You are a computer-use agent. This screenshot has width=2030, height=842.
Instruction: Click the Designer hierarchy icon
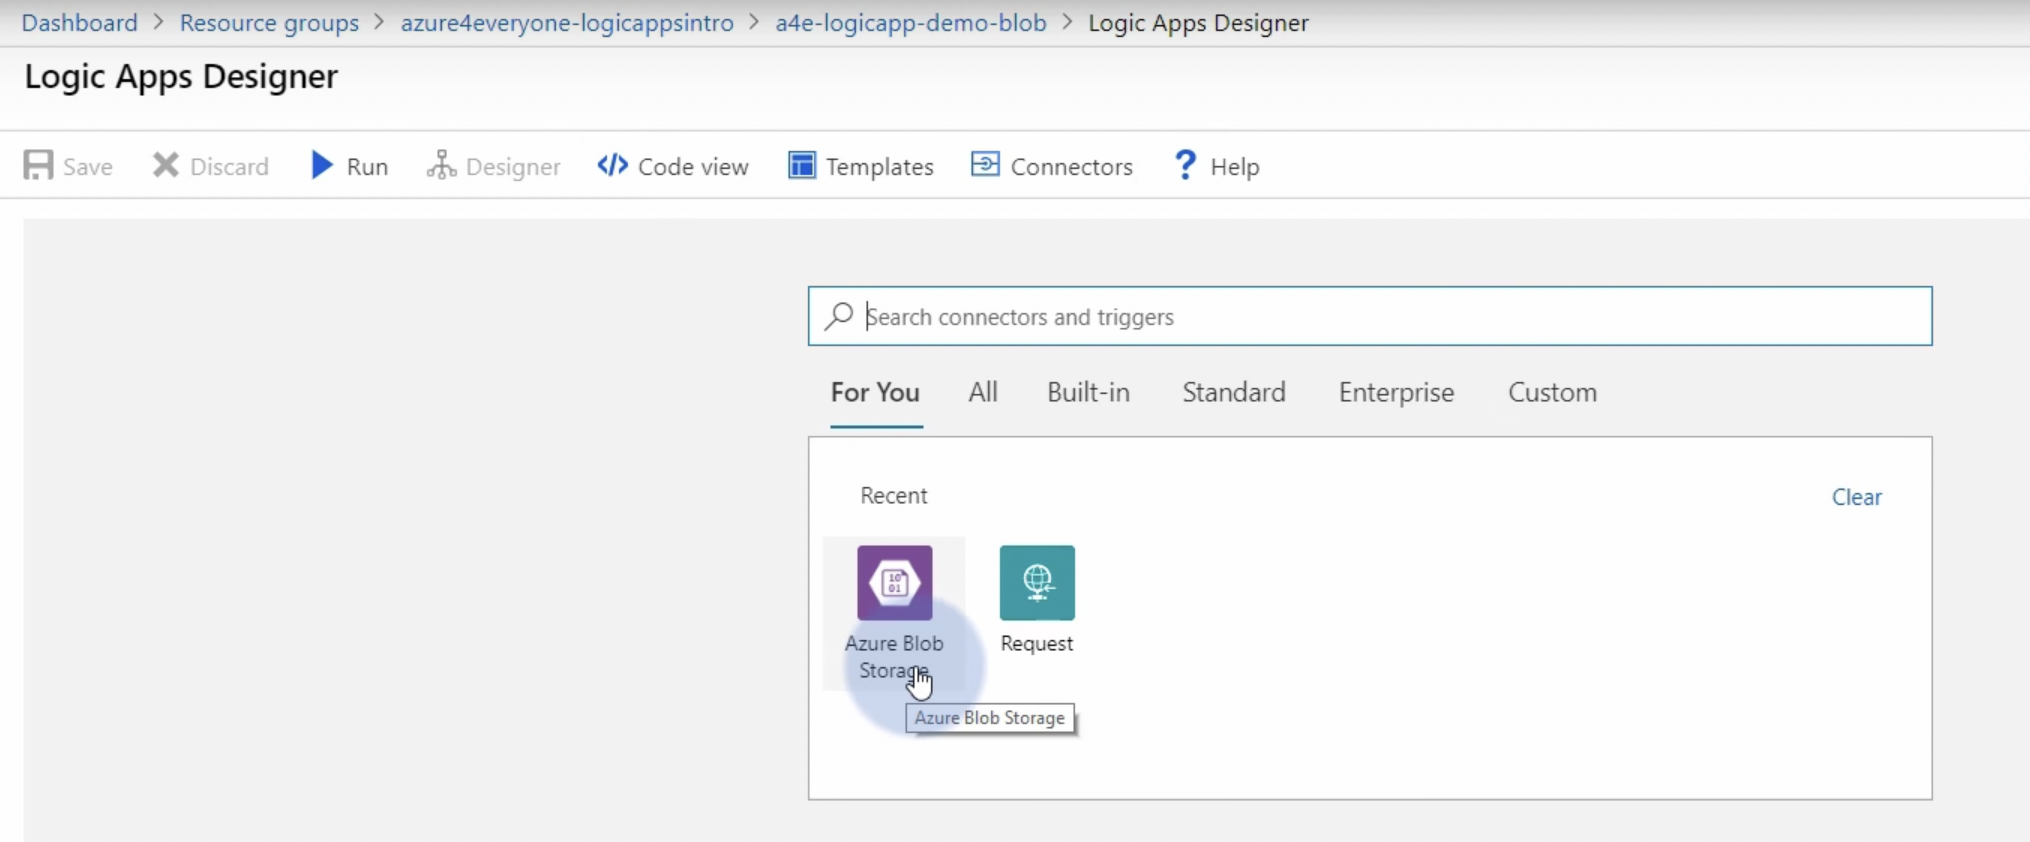pyautogui.click(x=441, y=165)
